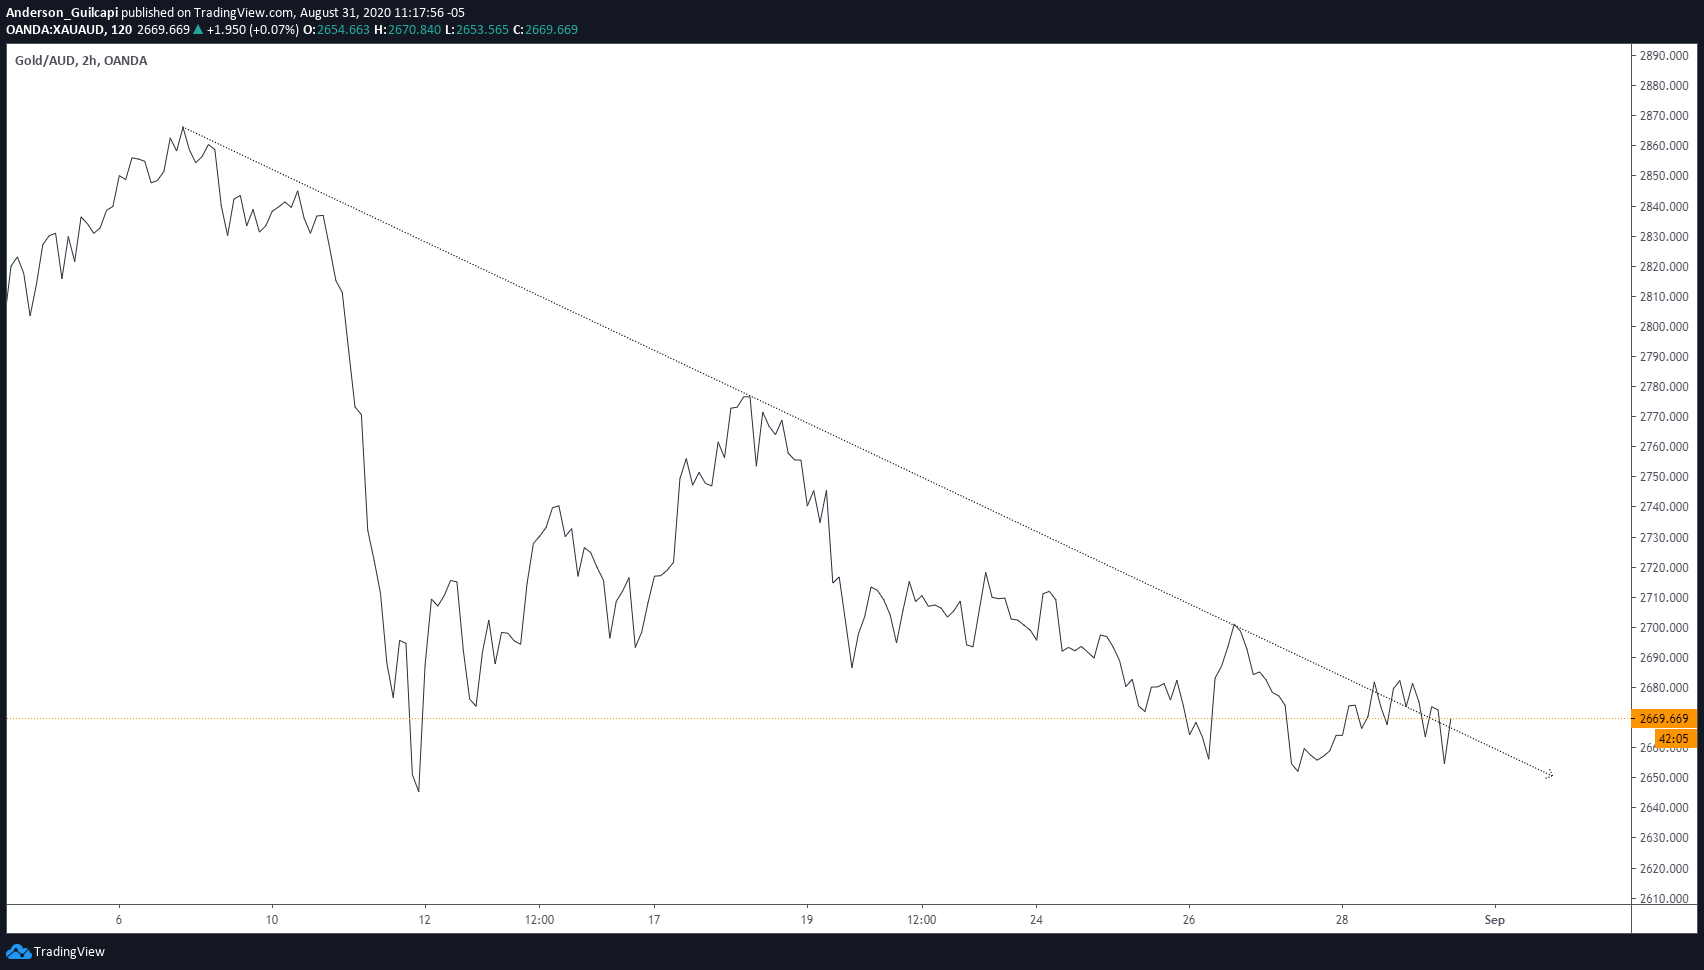Click the 2750.000 price axis label
Image resolution: width=1704 pixels, height=970 pixels.
(x=1664, y=476)
